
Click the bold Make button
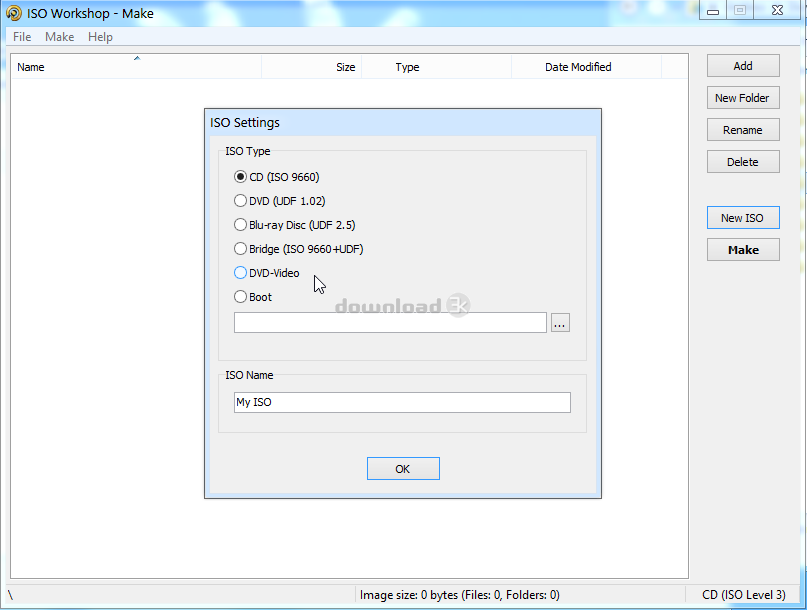tap(743, 250)
